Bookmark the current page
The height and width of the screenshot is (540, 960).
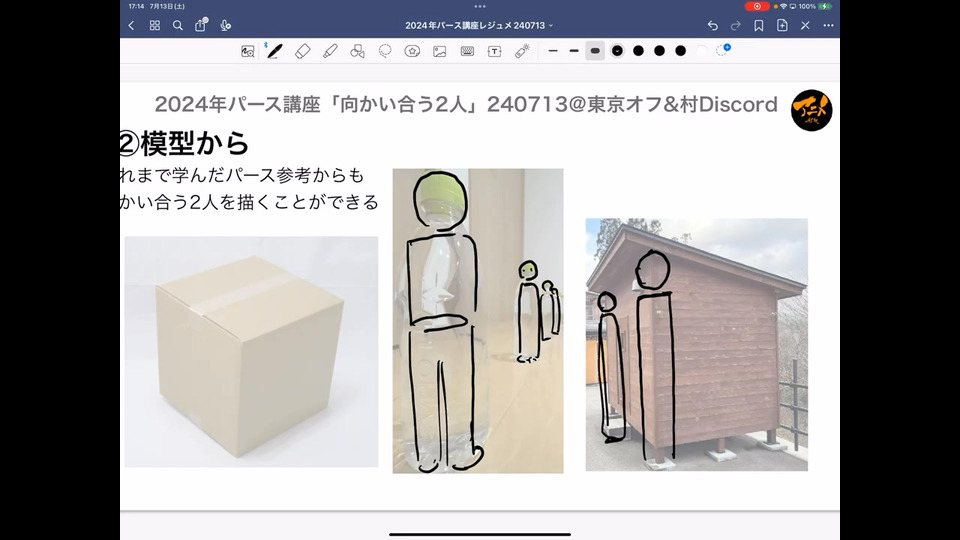point(759,26)
